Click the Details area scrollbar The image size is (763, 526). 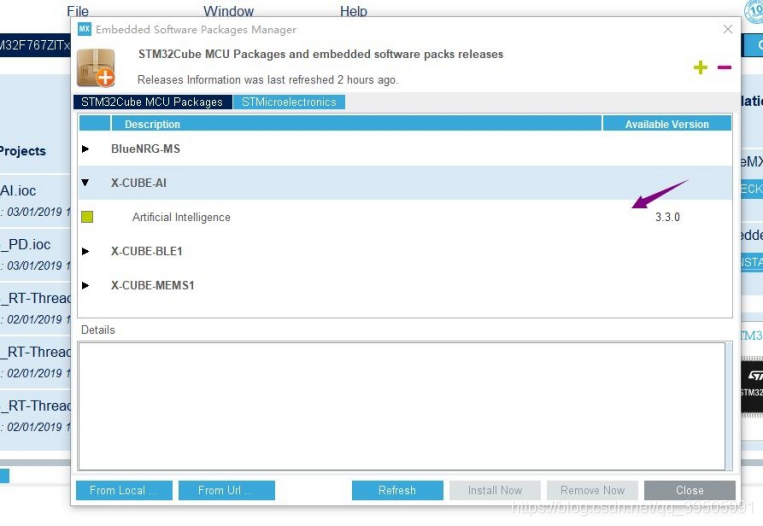[x=728, y=406]
